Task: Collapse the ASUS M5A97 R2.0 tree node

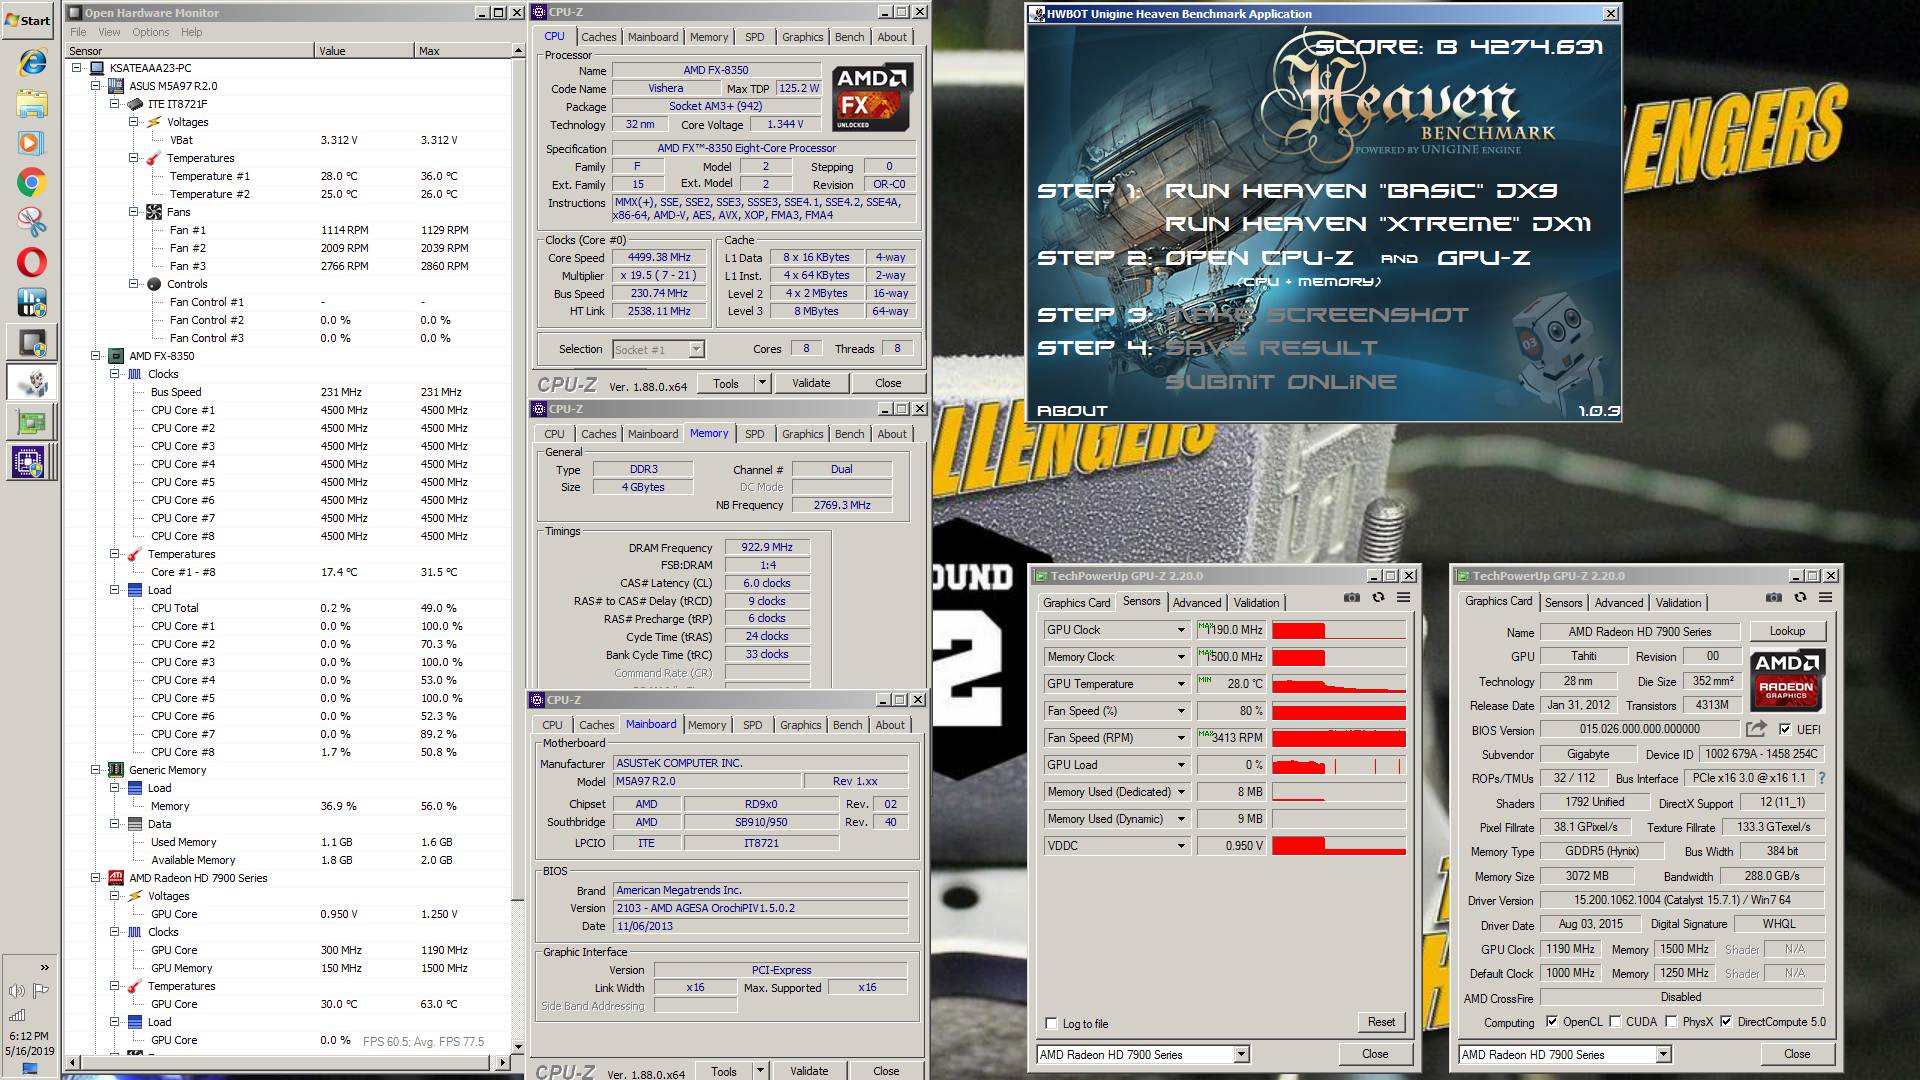Action: pyautogui.click(x=96, y=86)
